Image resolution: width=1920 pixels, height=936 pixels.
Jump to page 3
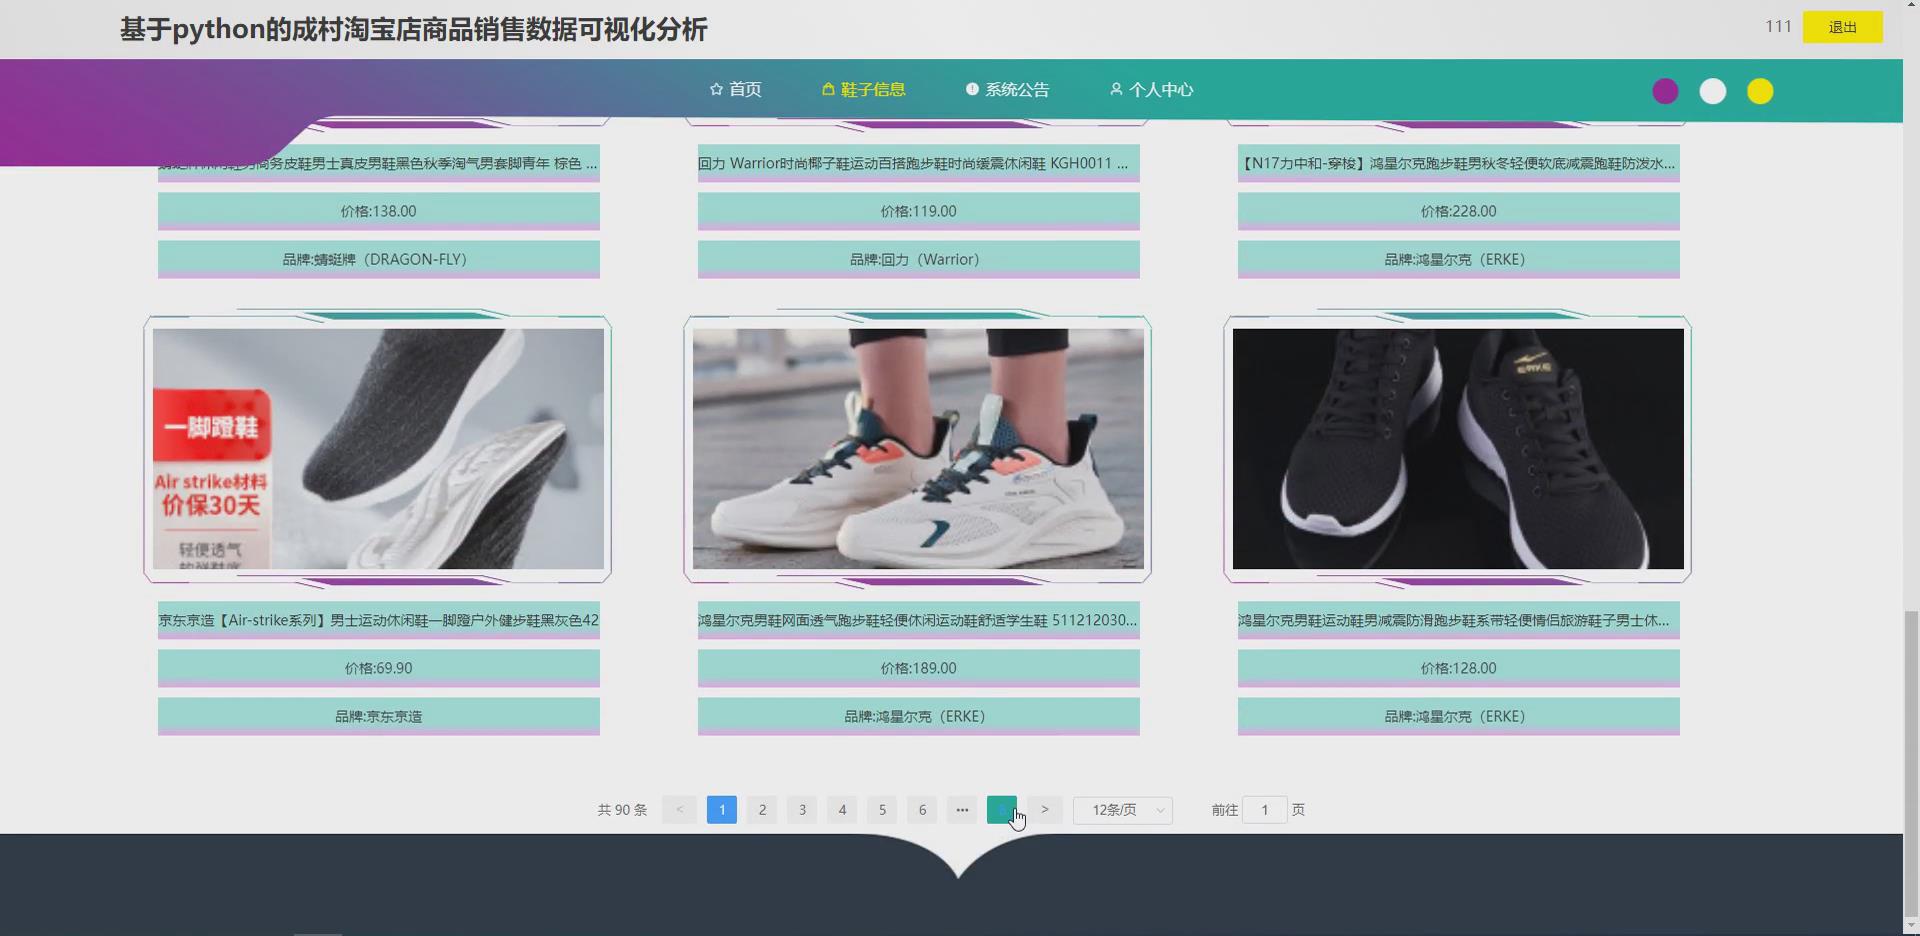tap(802, 810)
